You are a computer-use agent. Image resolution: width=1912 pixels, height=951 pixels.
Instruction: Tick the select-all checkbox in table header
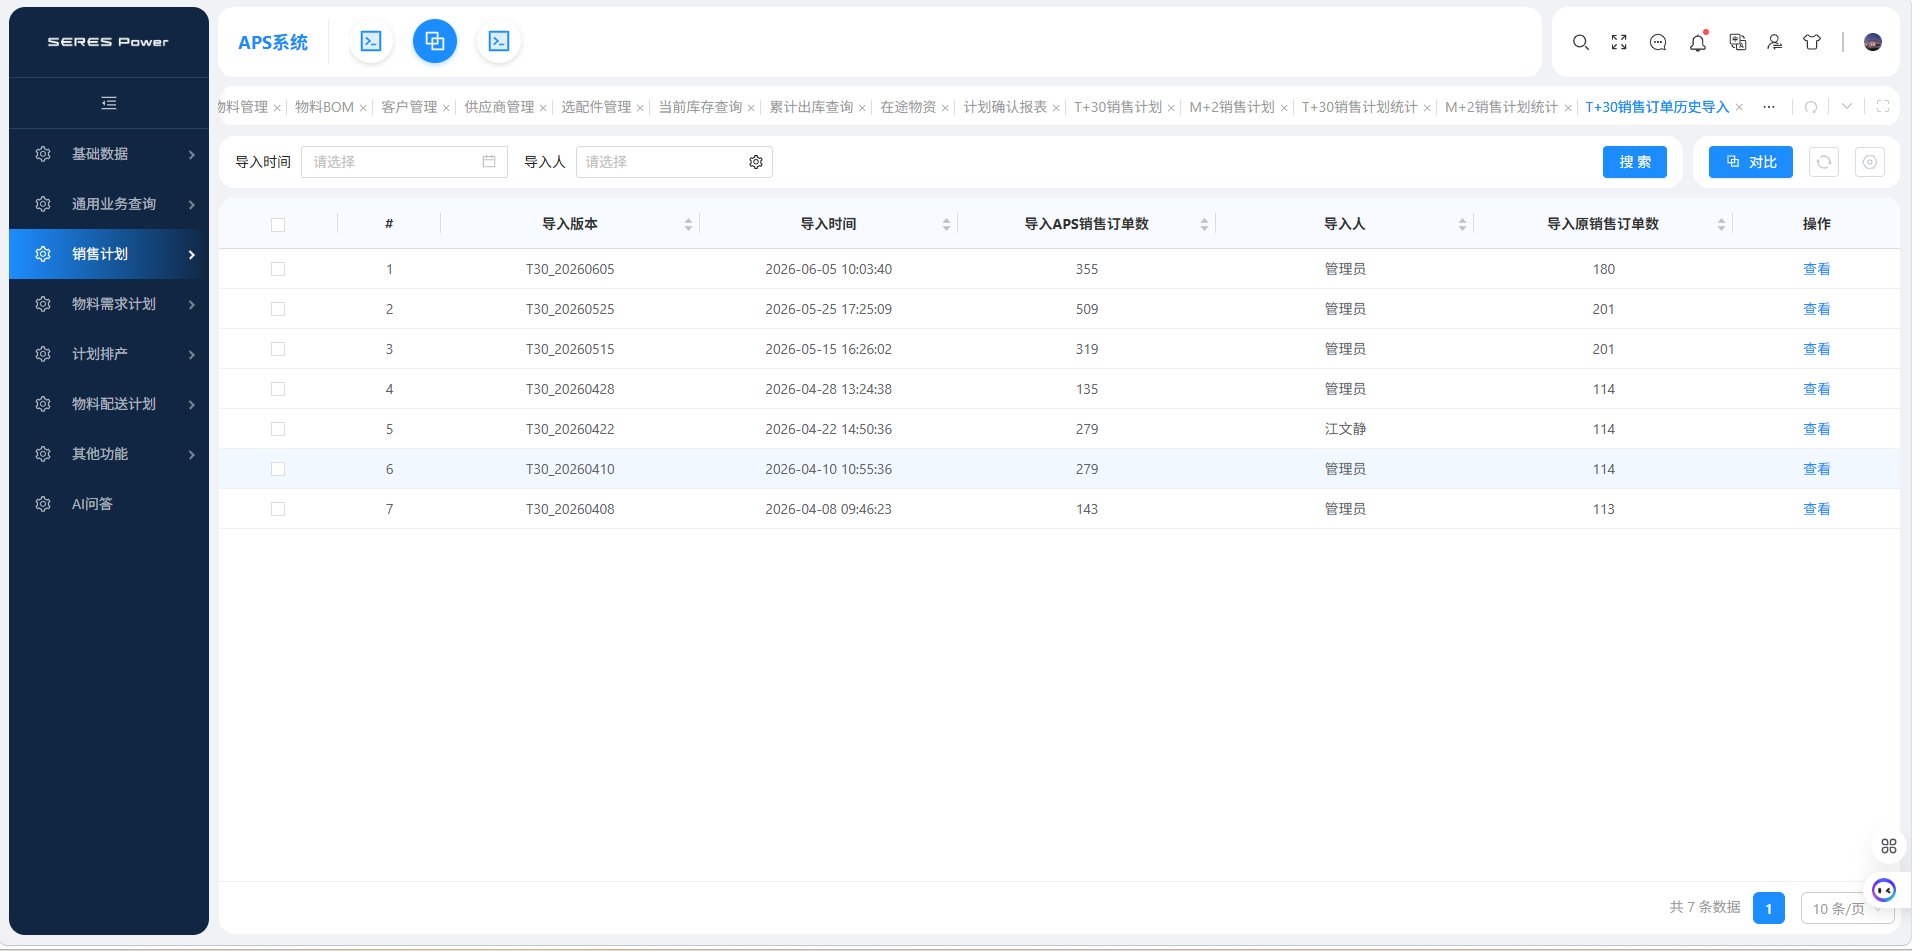pos(278,225)
